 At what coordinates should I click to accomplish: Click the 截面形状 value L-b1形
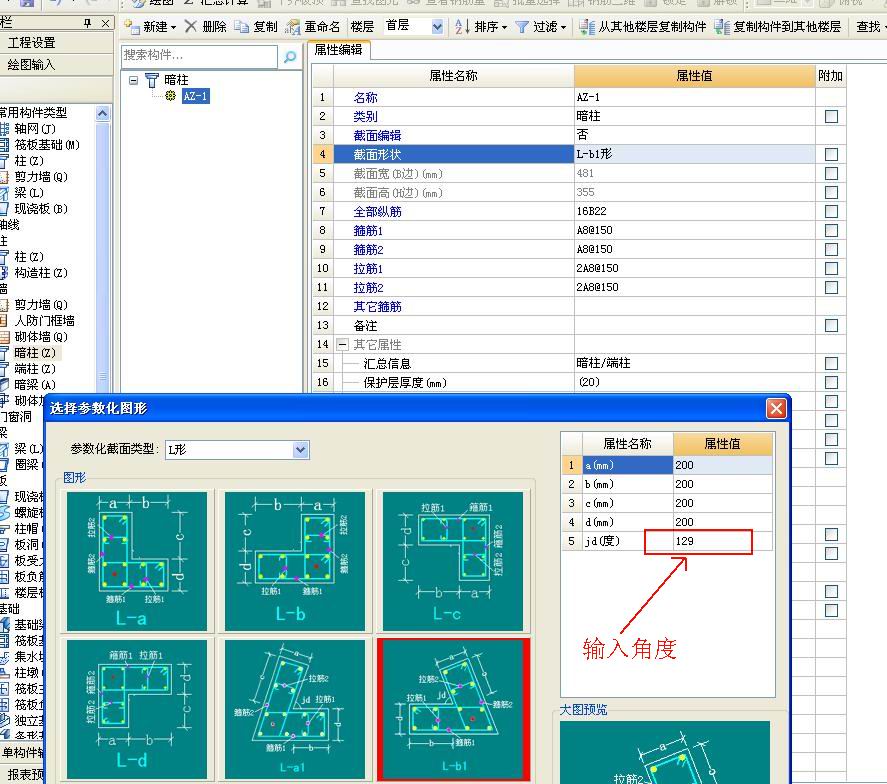coord(694,154)
